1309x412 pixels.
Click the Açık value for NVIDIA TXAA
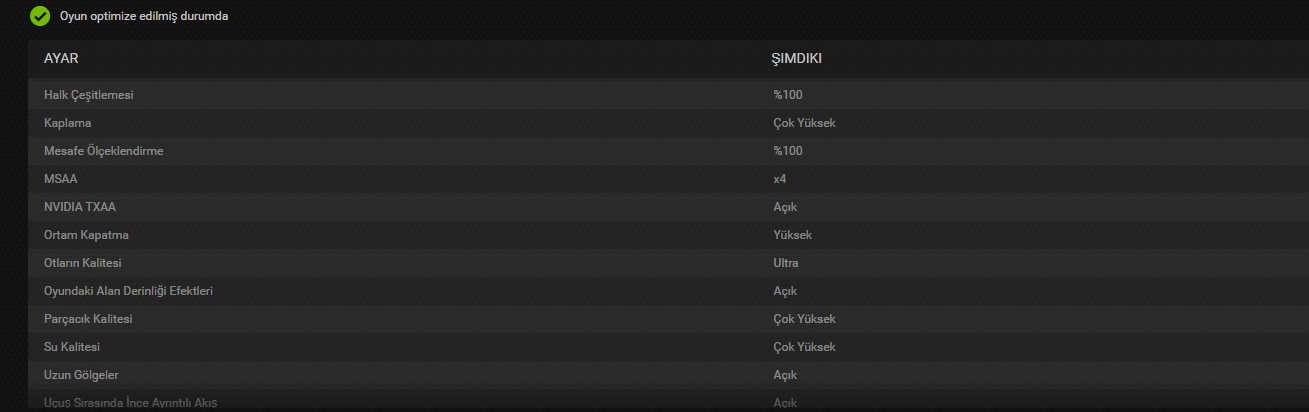coord(785,207)
